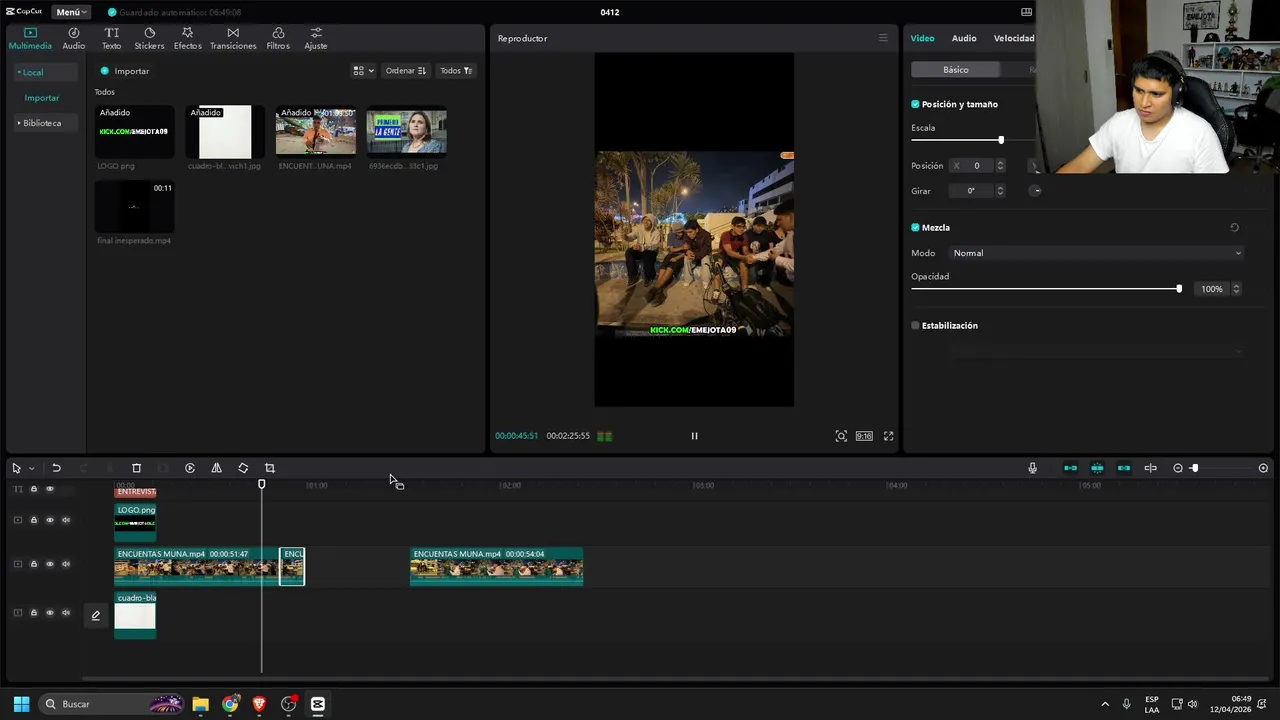The image size is (1280, 720).
Task: Switch to the Audio media tab
Action: tap(74, 38)
